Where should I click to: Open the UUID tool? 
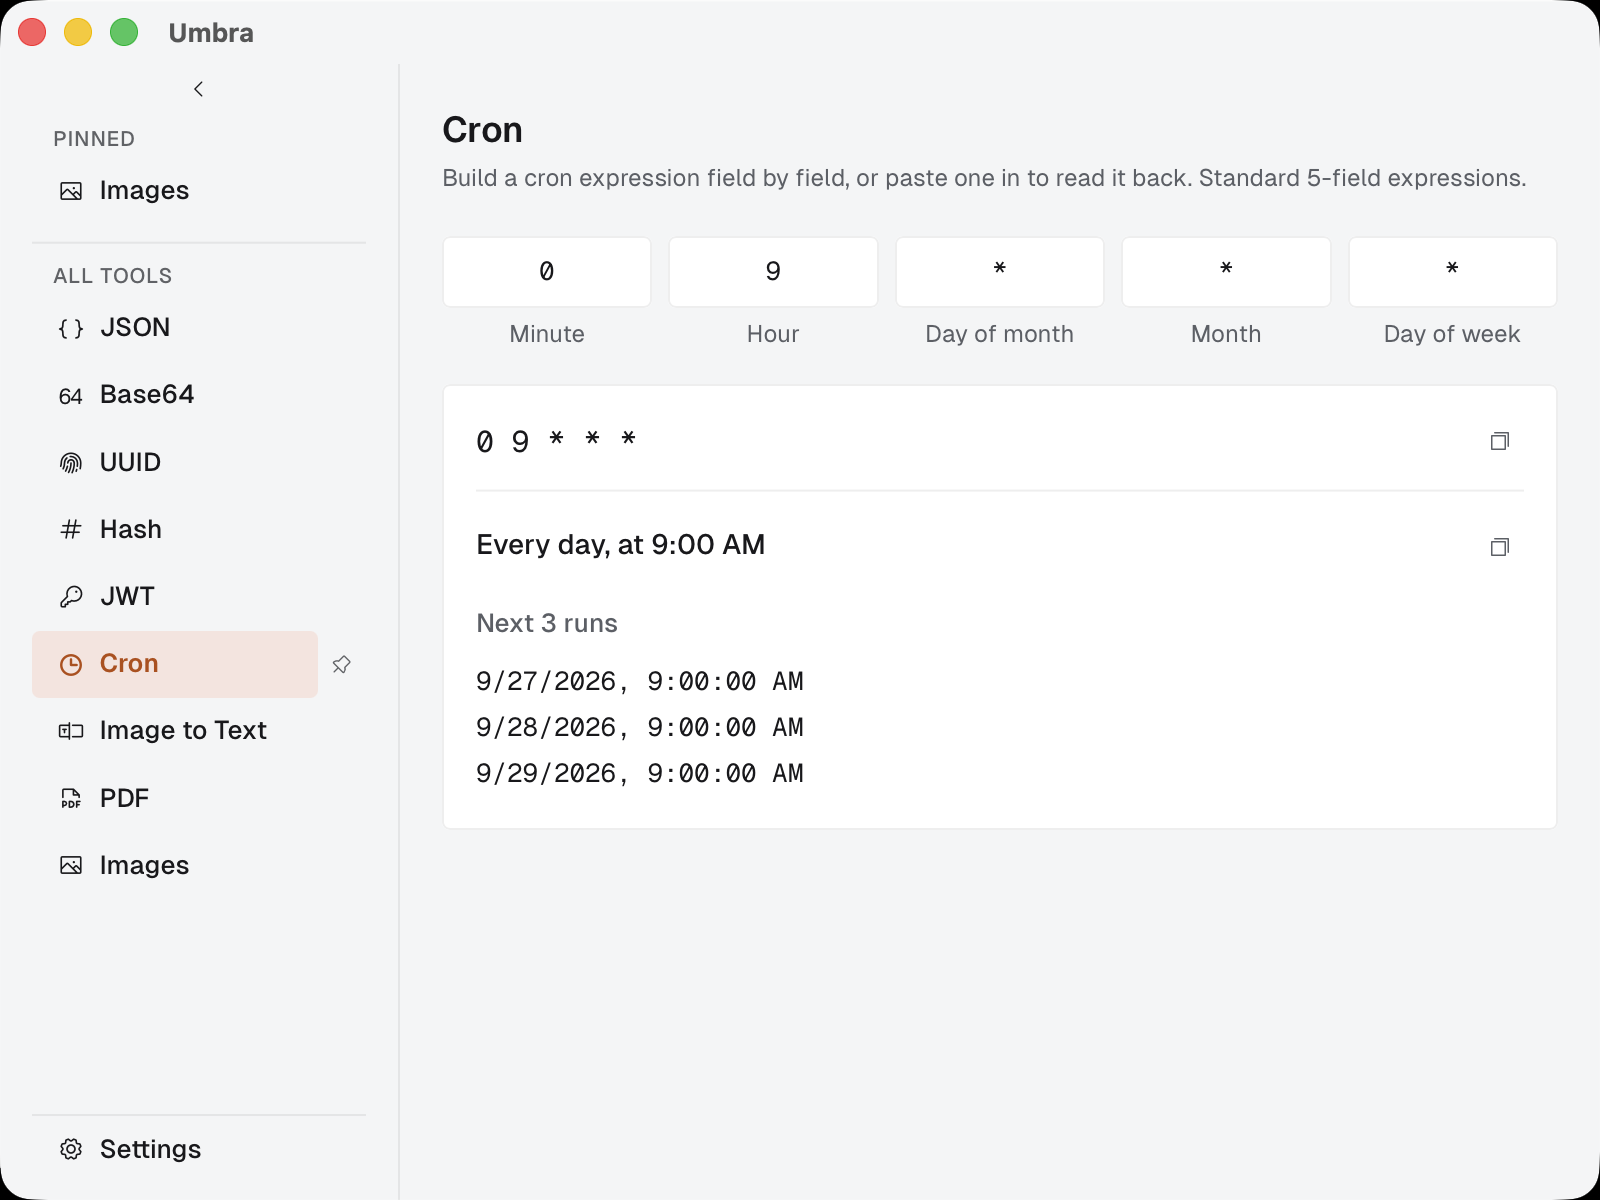tap(175, 462)
